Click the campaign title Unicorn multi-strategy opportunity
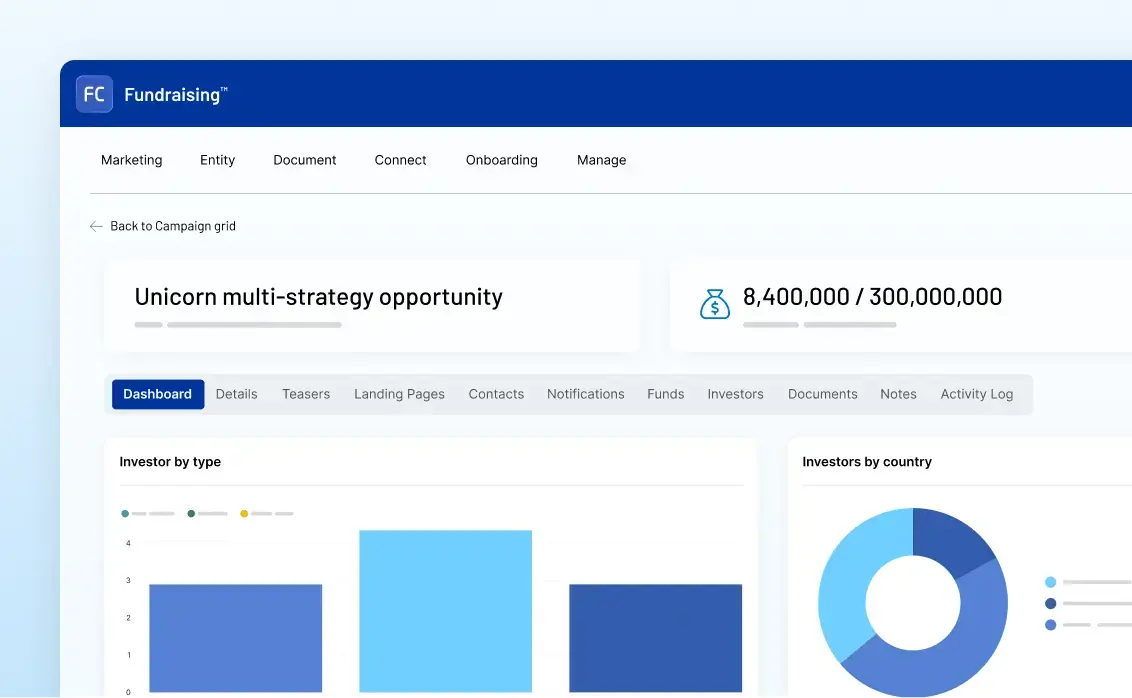The image size is (1132, 698). [318, 297]
